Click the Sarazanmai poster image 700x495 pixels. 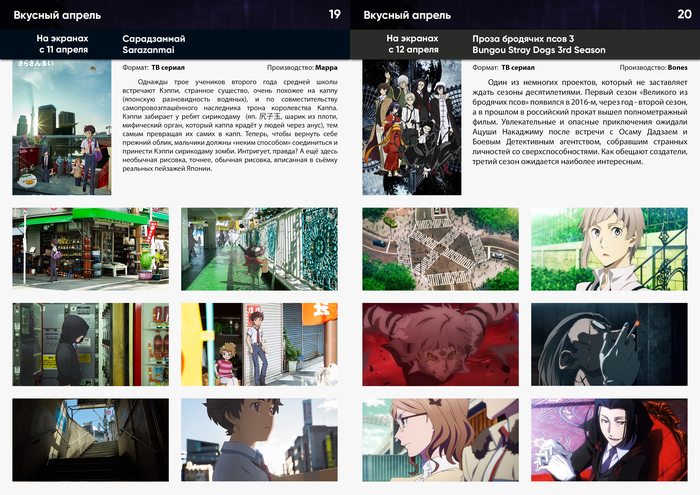62,127
